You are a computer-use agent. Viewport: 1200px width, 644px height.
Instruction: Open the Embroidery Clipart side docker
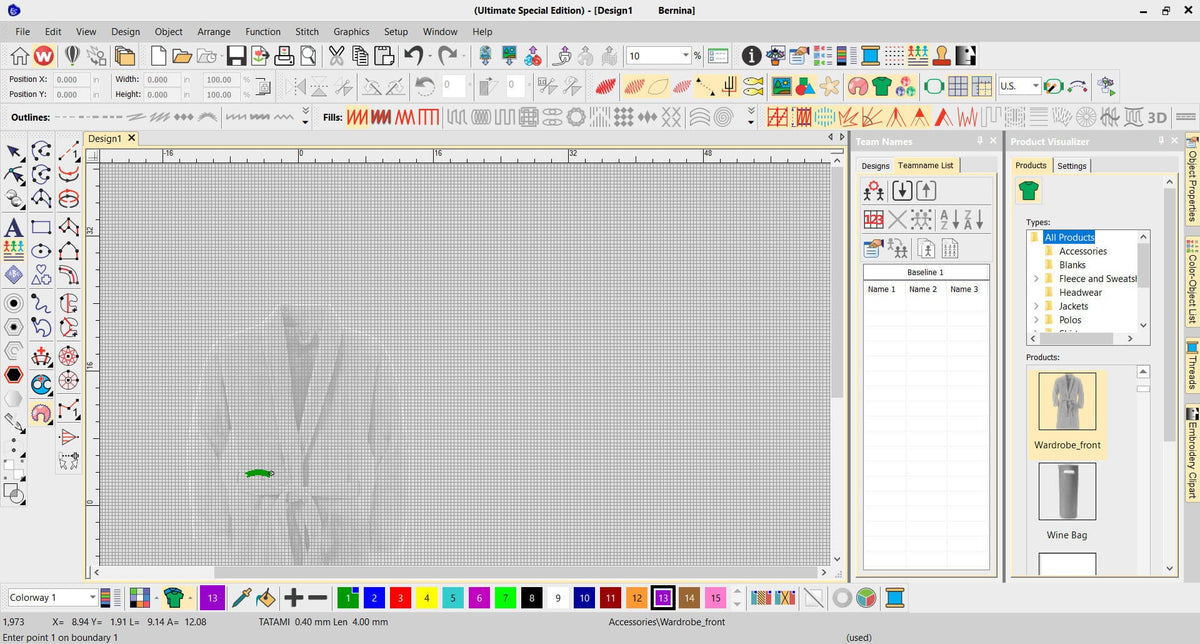click(1192, 452)
